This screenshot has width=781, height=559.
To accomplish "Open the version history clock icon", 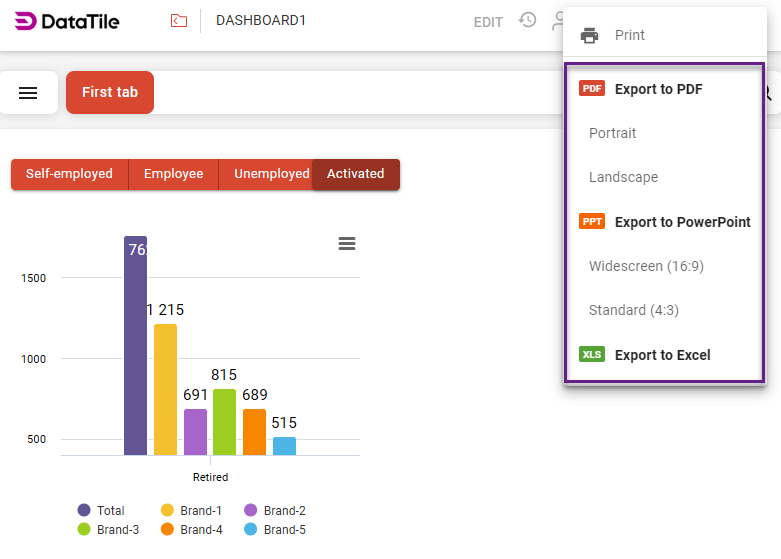I will click(527, 20).
